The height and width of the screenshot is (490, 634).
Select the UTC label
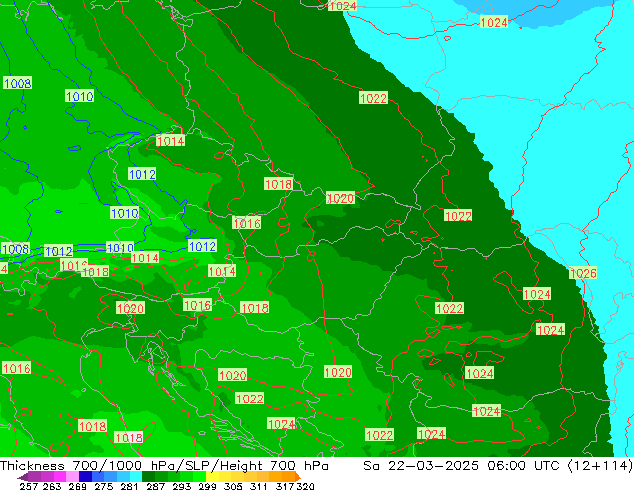click(547, 466)
